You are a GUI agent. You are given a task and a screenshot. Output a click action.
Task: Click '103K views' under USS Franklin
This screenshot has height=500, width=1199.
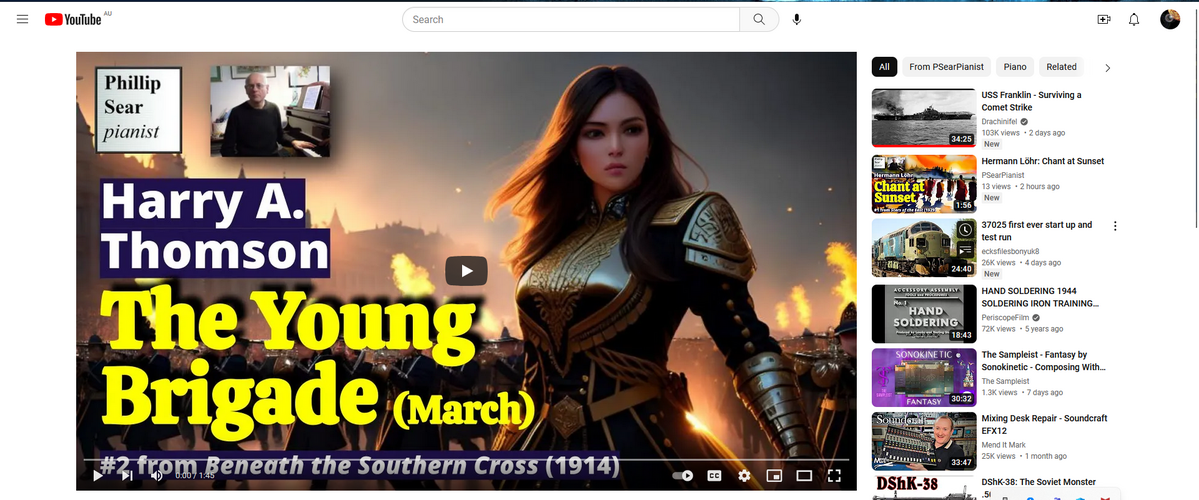tap(1000, 133)
